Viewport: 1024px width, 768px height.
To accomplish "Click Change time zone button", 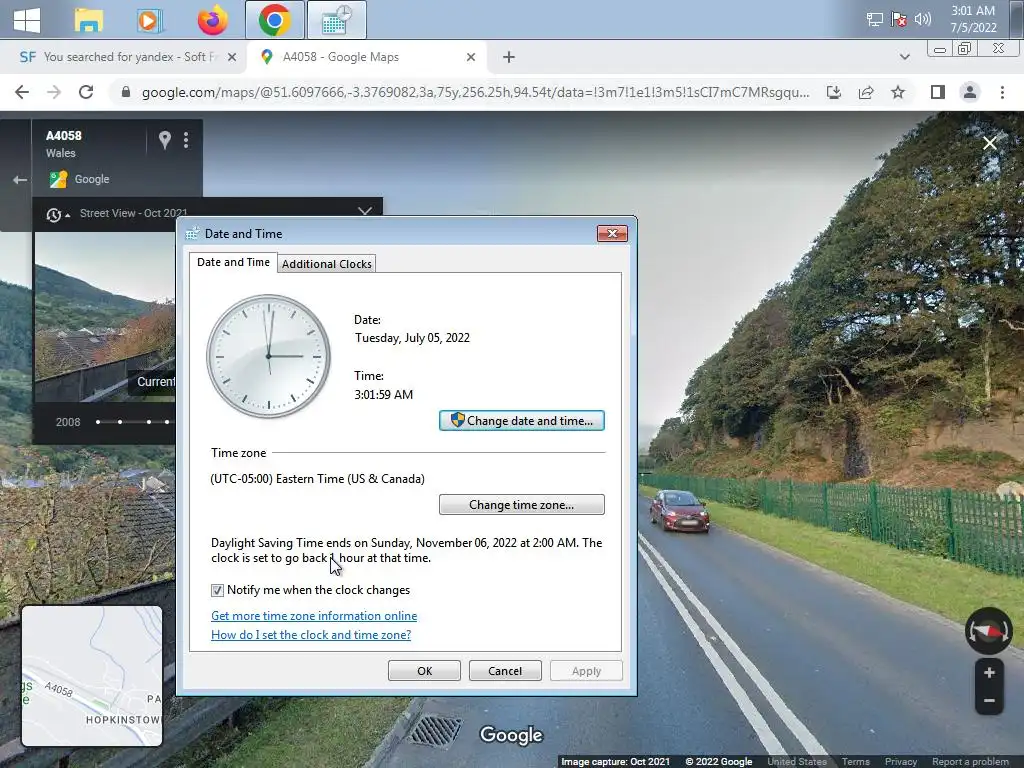I will point(521,505).
